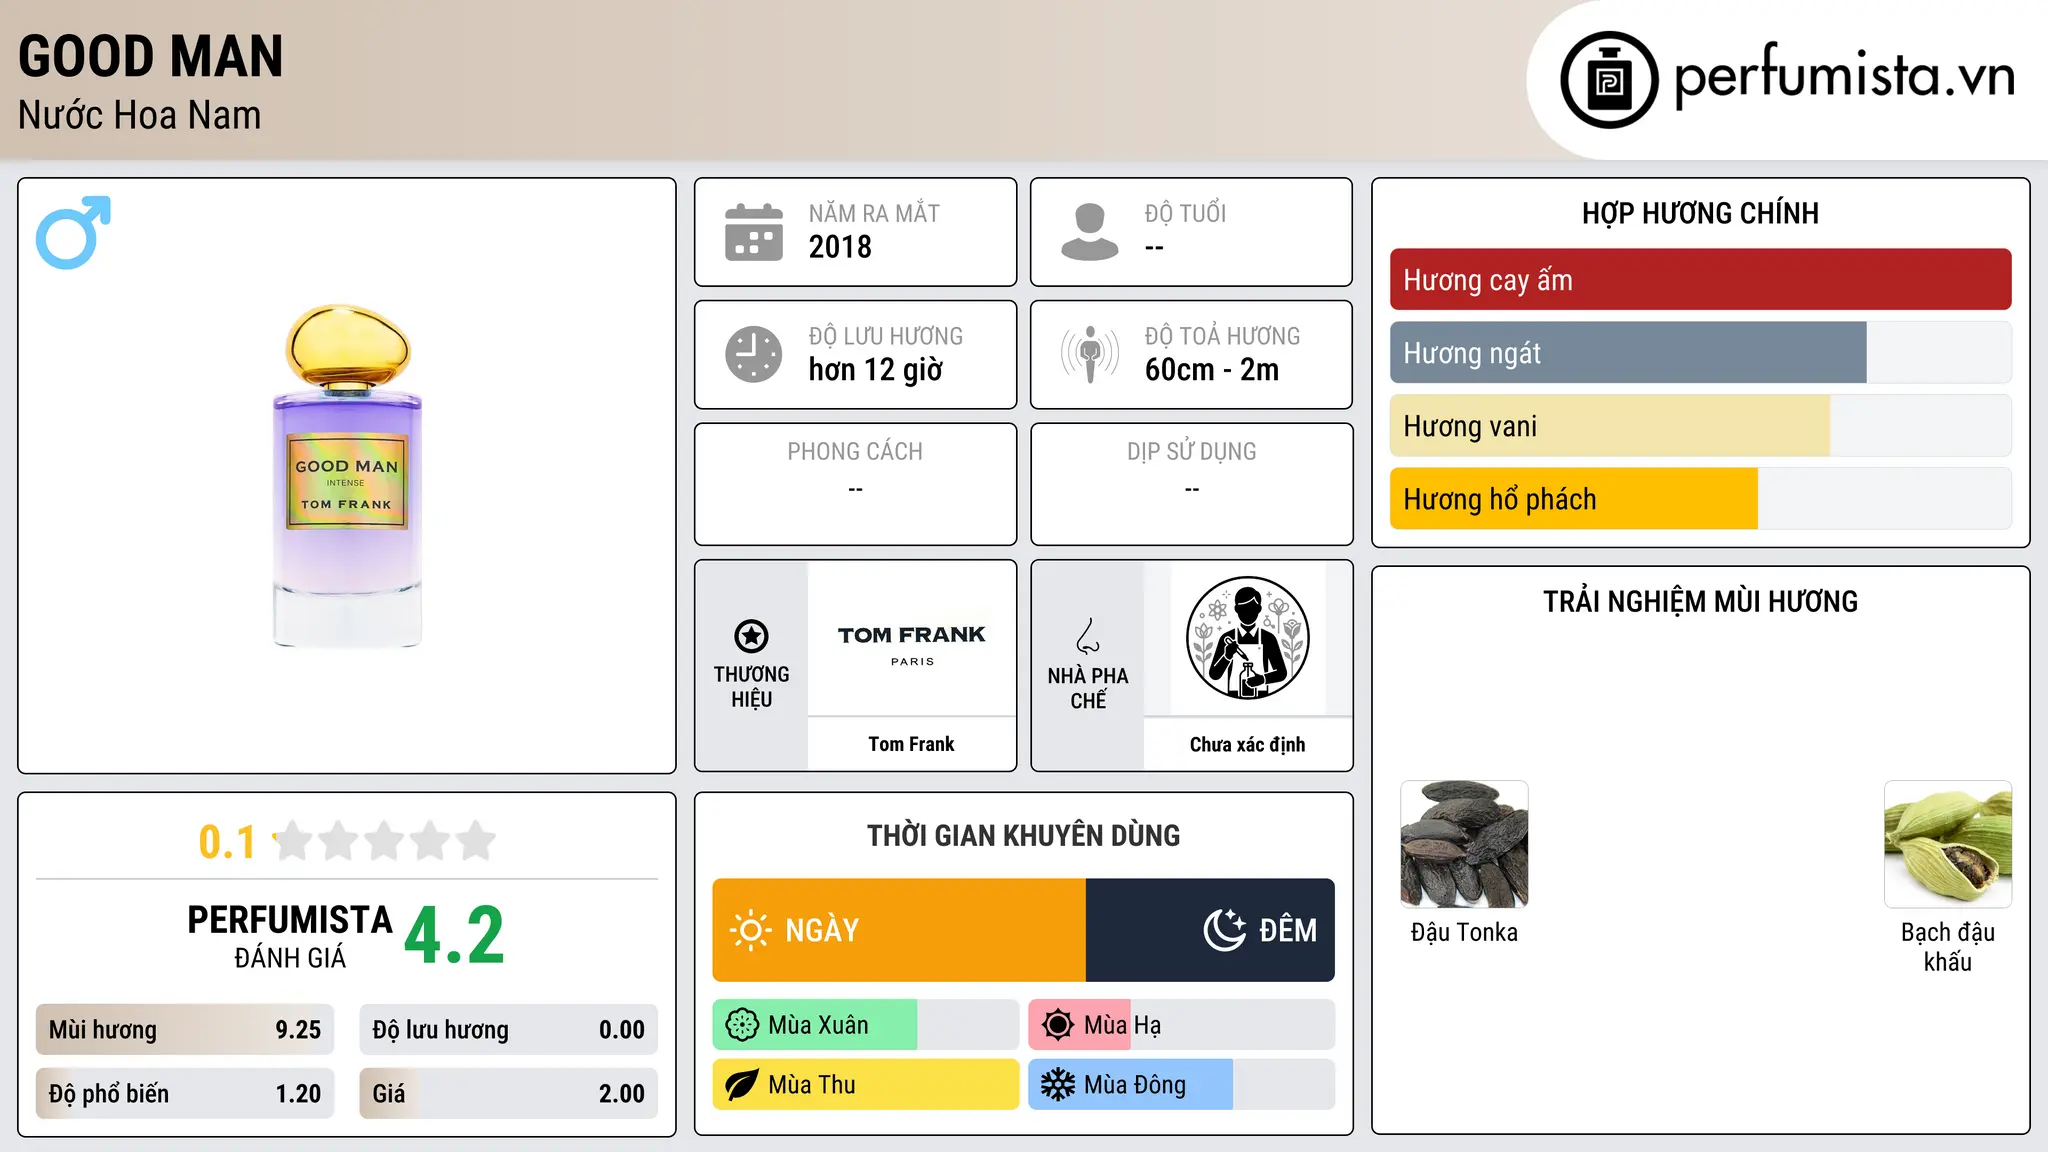Click the Mùa Đông snowflake icon
This screenshot has height=1152, width=2048.
tap(1058, 1085)
